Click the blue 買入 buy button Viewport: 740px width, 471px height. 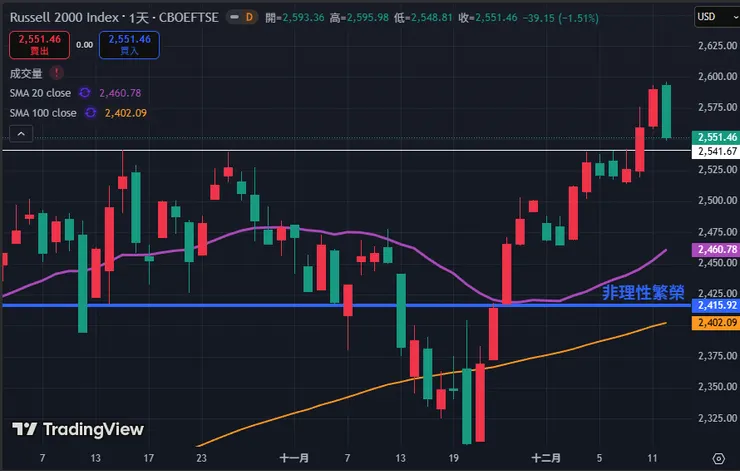tap(129, 45)
